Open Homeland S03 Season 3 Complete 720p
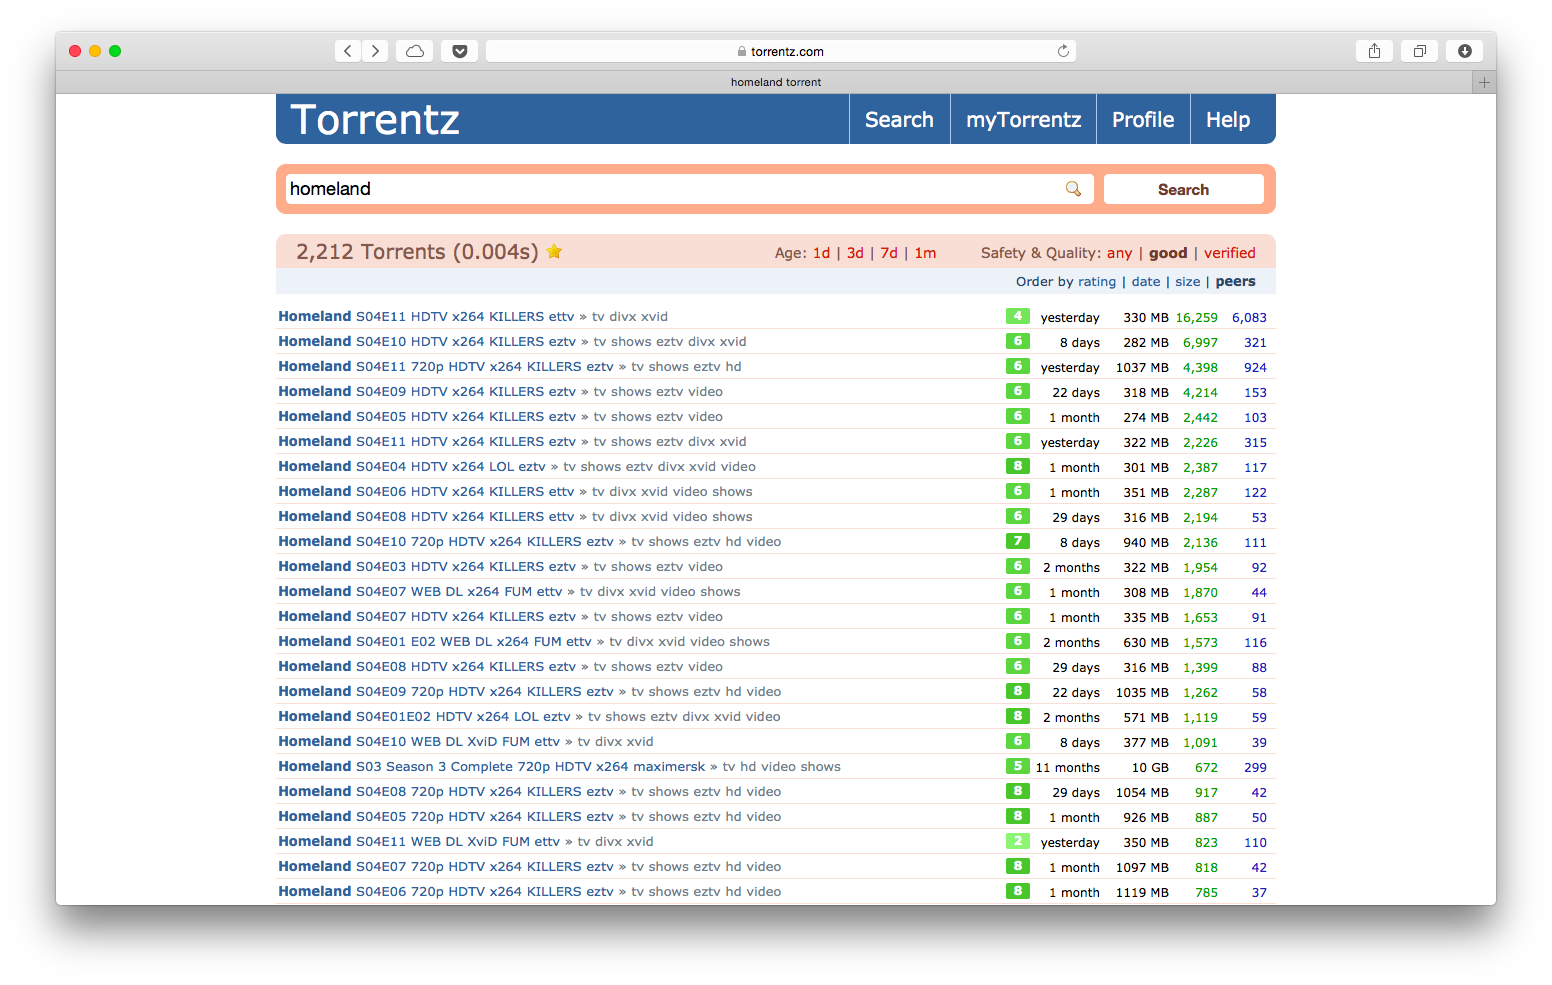Image resolution: width=1552 pixels, height=985 pixels. click(492, 766)
